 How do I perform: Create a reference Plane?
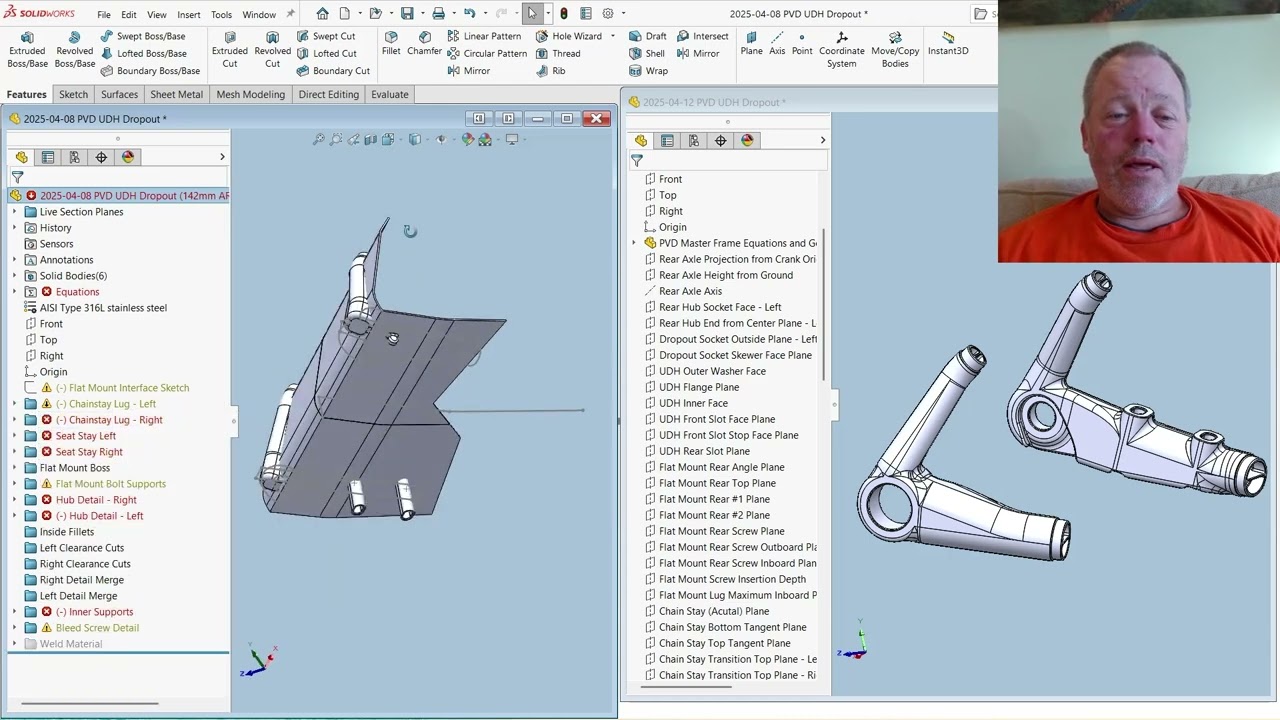751,42
